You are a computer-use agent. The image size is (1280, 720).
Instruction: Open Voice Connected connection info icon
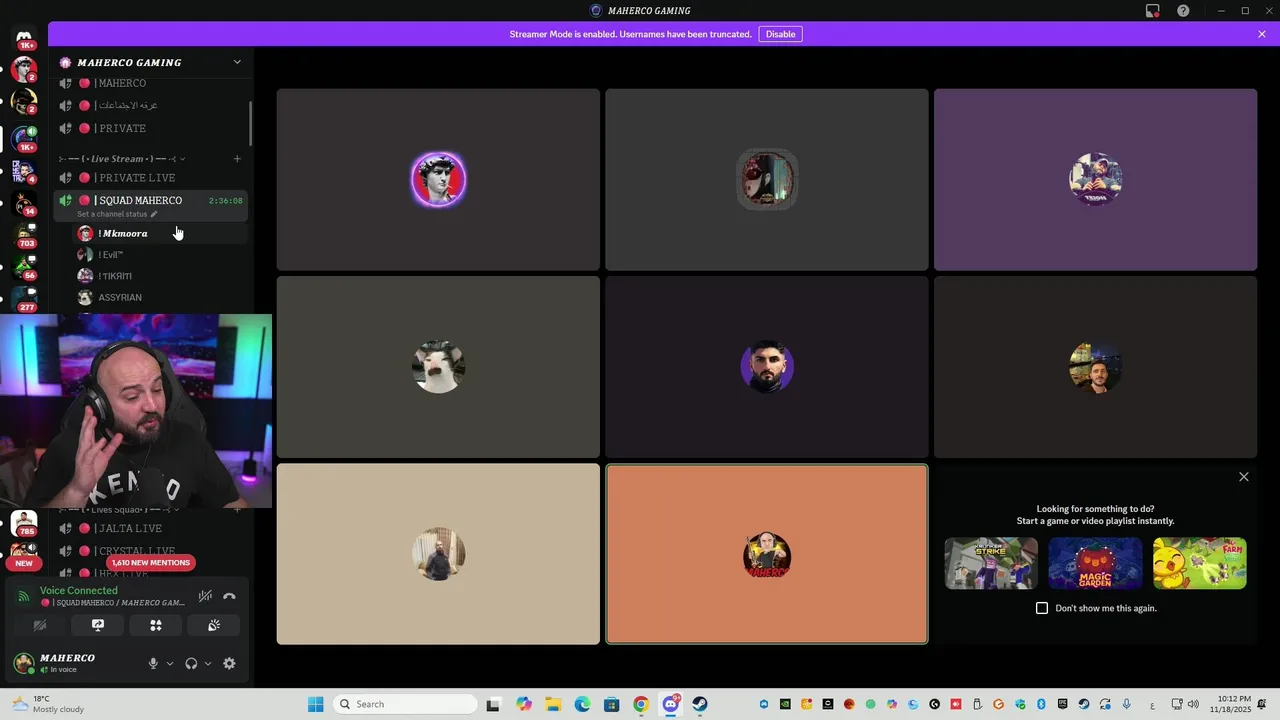pos(24,596)
